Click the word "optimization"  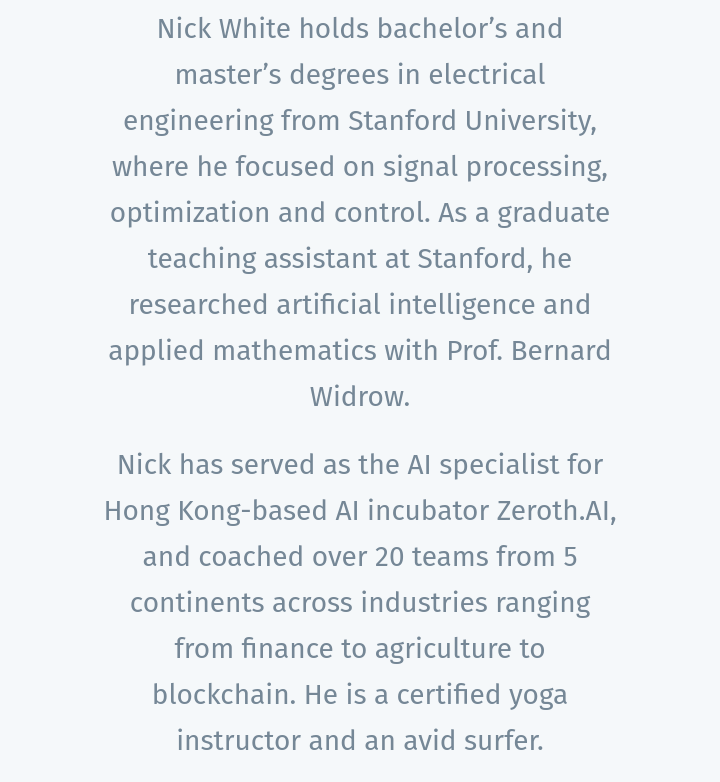coord(190,213)
